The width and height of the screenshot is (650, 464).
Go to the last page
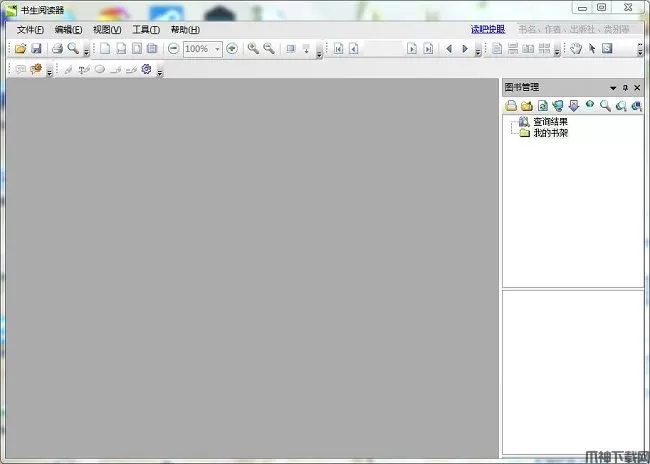click(x=428, y=49)
